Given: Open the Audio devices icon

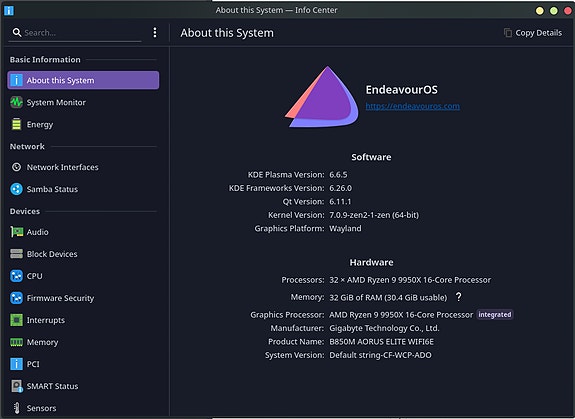Looking at the screenshot, I should tap(16, 232).
